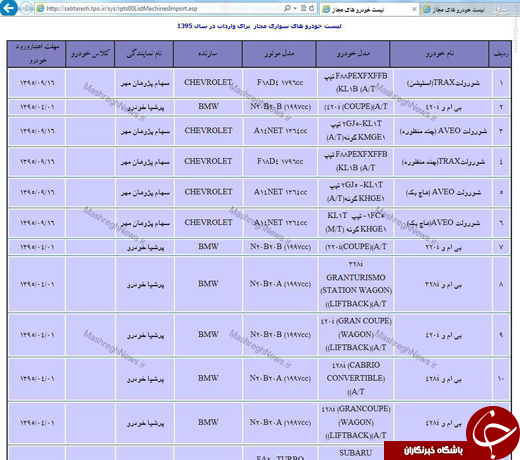Screen dimensions: 520x460
Task: Click model cell containing KHGE1 (A/T) in row 5
Action: coord(356,192)
